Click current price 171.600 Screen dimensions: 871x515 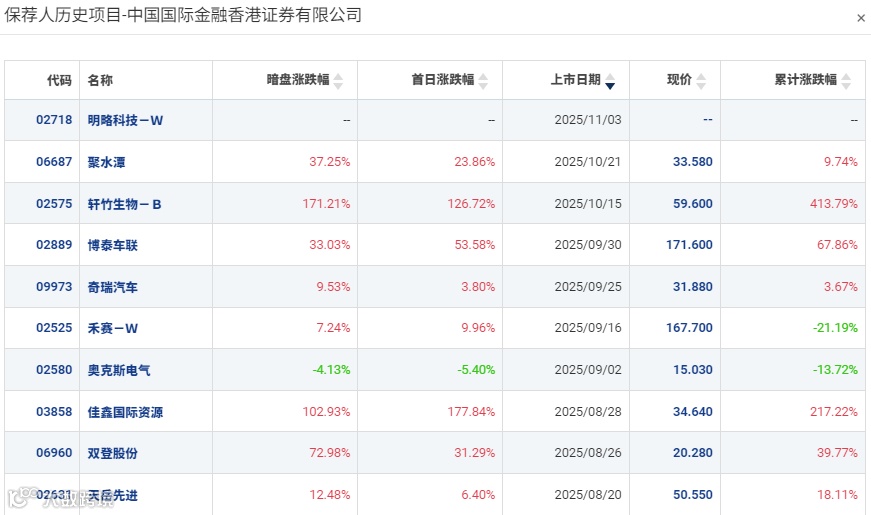point(689,244)
